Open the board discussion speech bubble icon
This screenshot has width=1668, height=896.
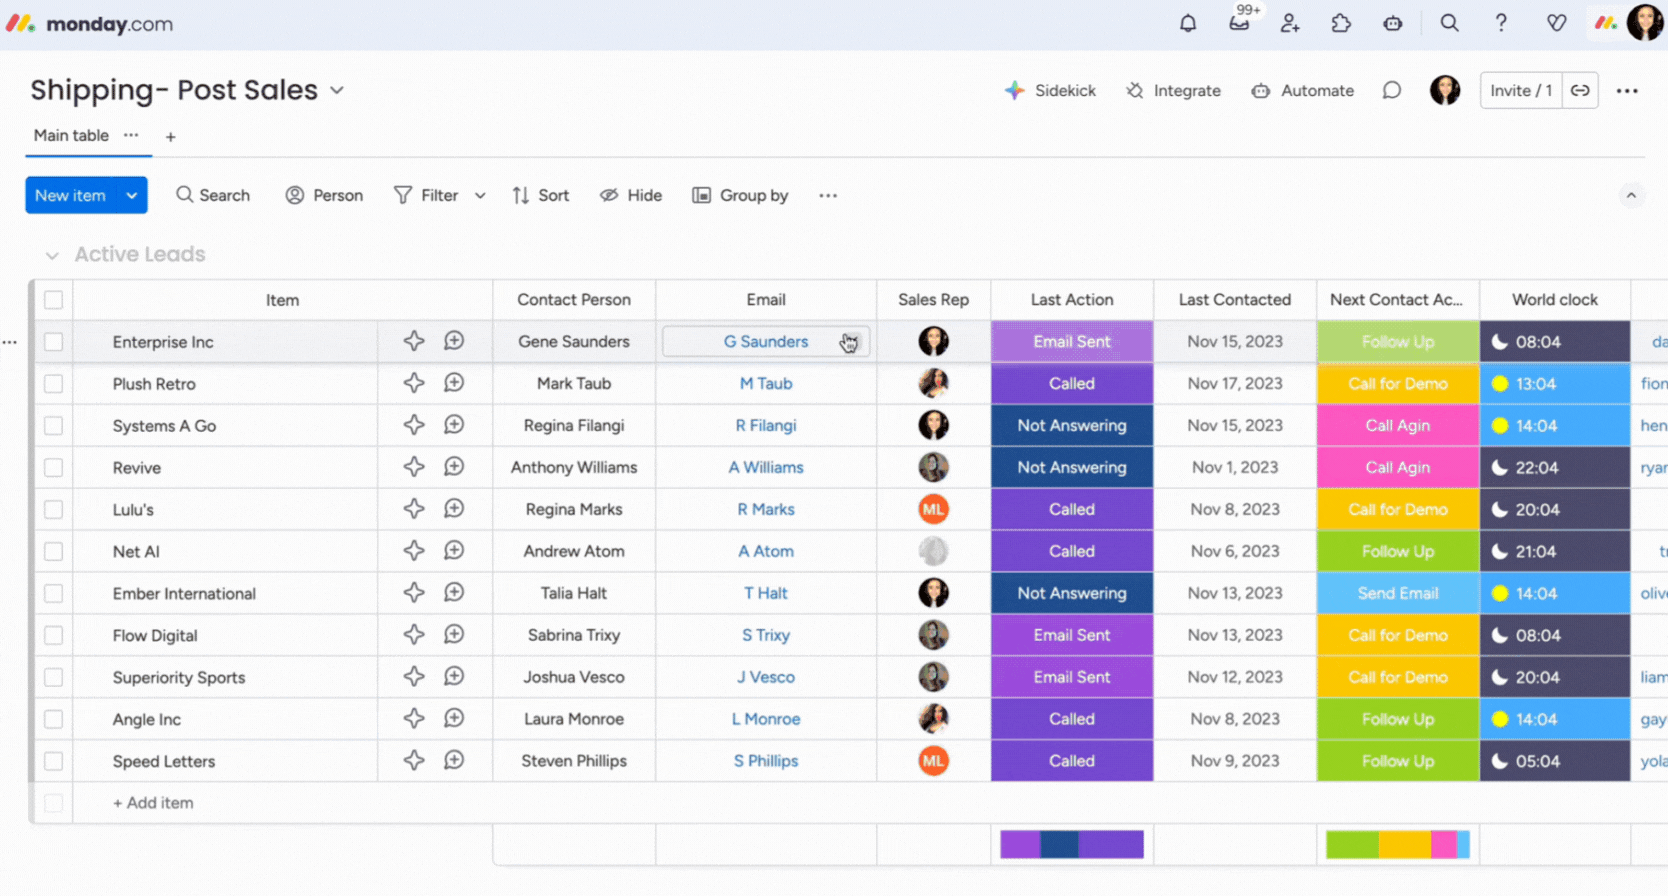point(1391,91)
